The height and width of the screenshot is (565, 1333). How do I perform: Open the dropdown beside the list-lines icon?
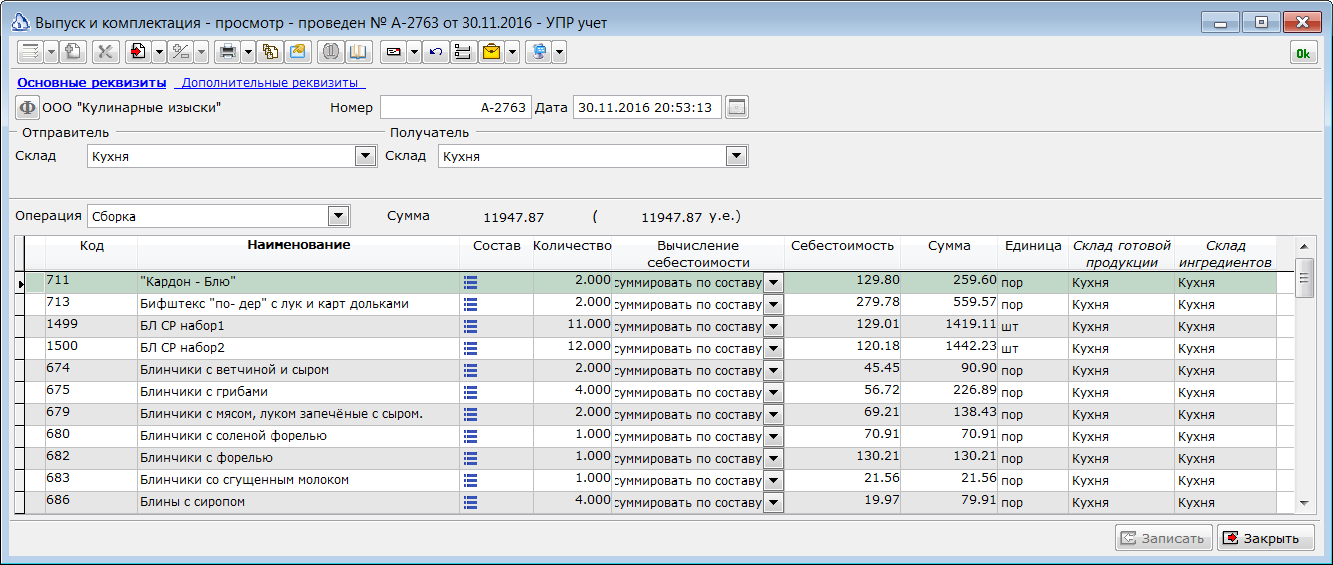(51, 52)
